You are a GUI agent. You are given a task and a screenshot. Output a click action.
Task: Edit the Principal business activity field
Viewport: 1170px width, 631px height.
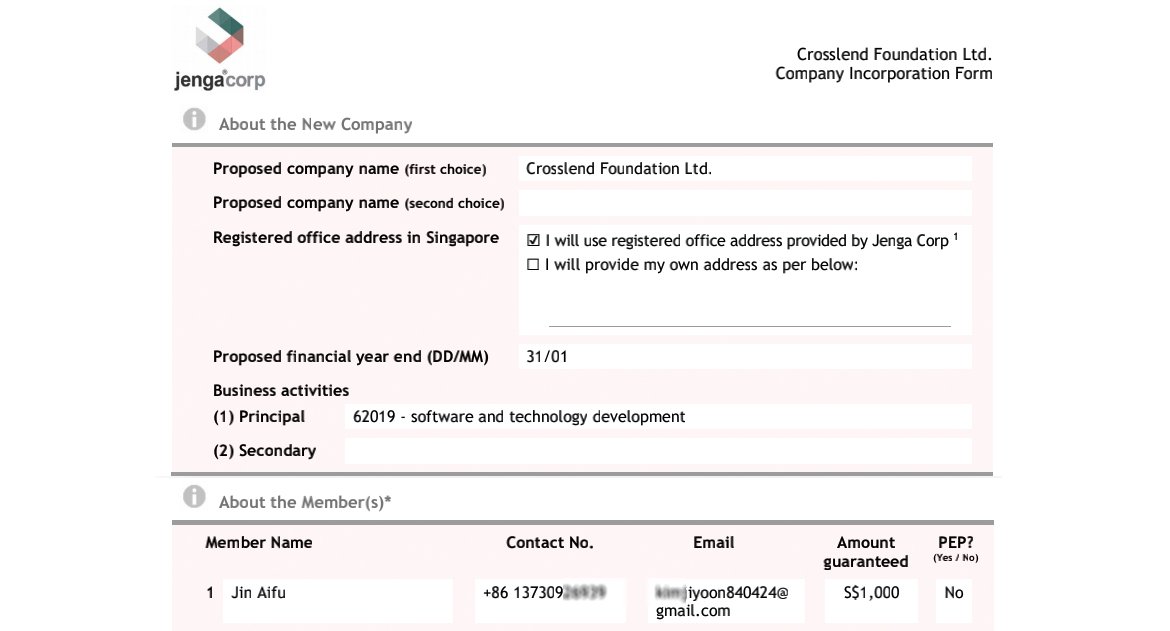pos(658,417)
